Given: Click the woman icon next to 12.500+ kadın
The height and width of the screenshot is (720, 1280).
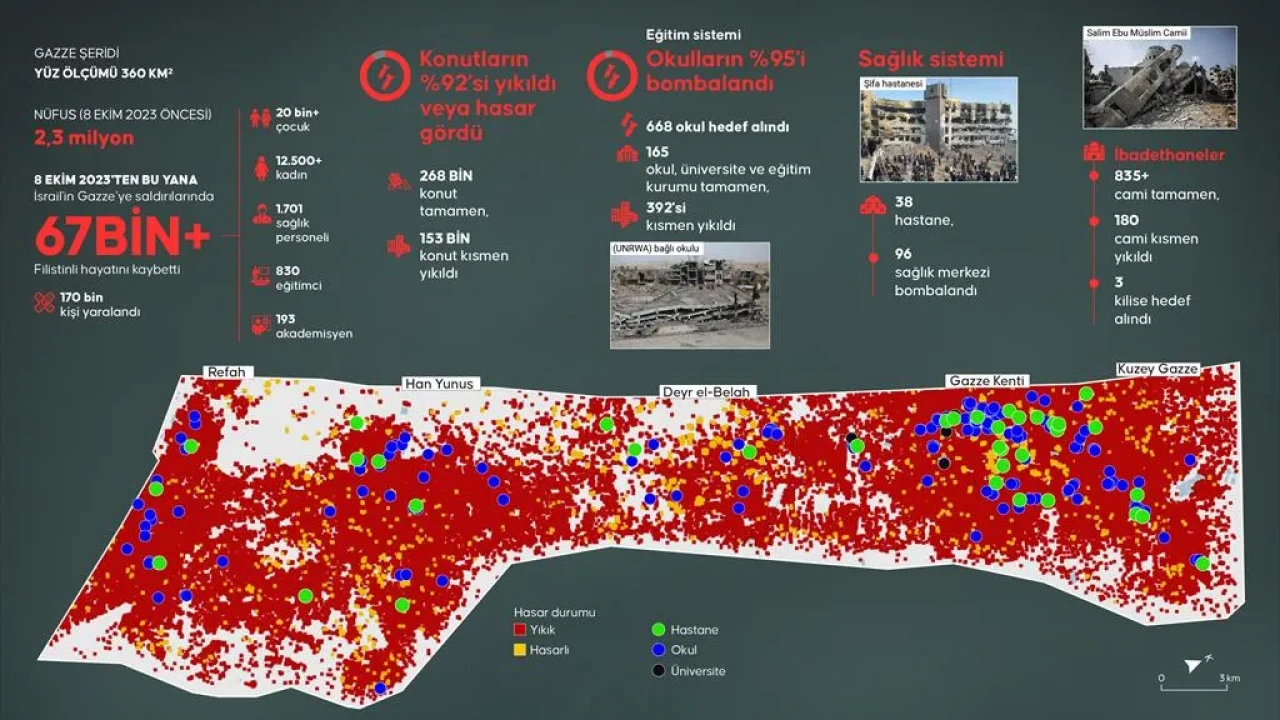Looking at the screenshot, I should tap(260, 167).
